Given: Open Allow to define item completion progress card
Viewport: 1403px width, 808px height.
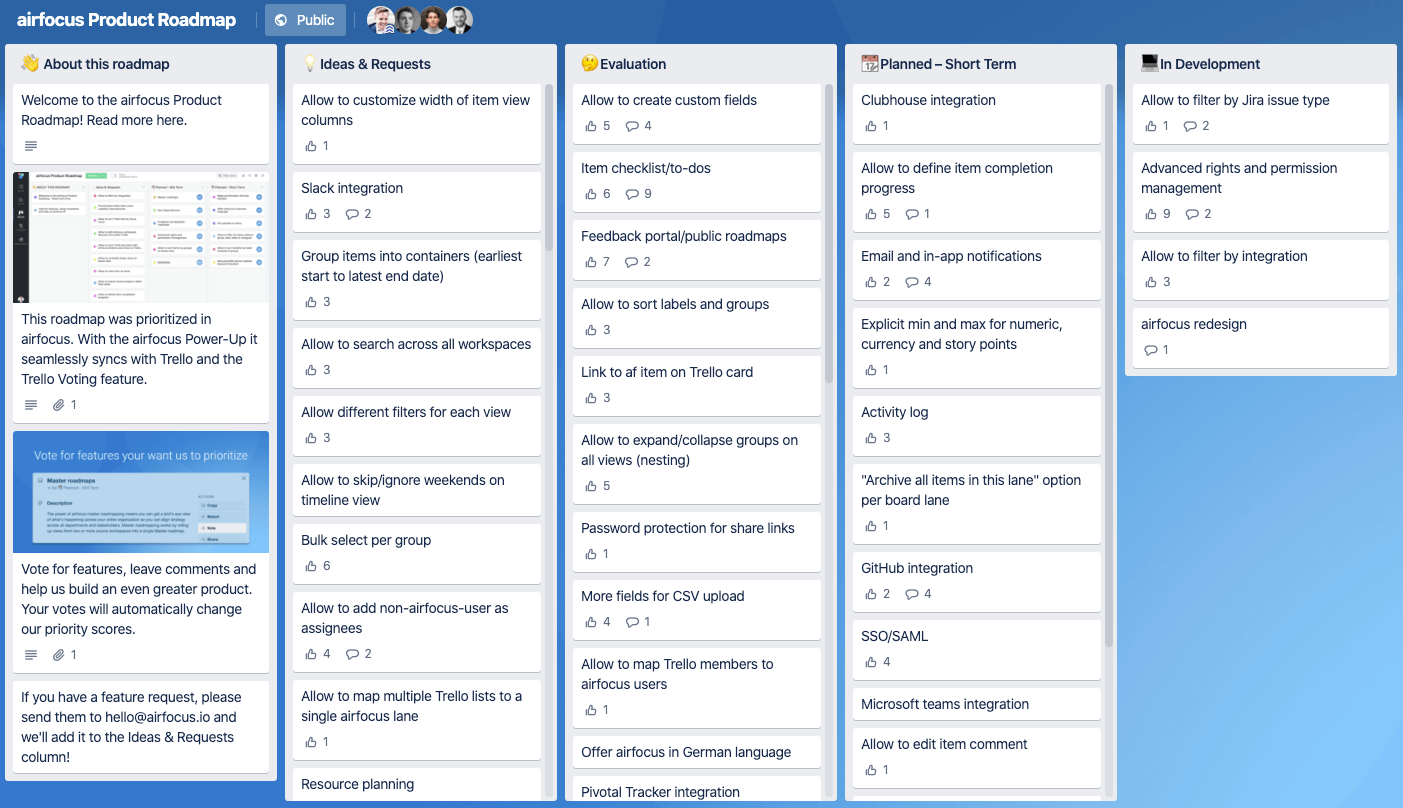Looking at the screenshot, I should pyautogui.click(x=976, y=191).
